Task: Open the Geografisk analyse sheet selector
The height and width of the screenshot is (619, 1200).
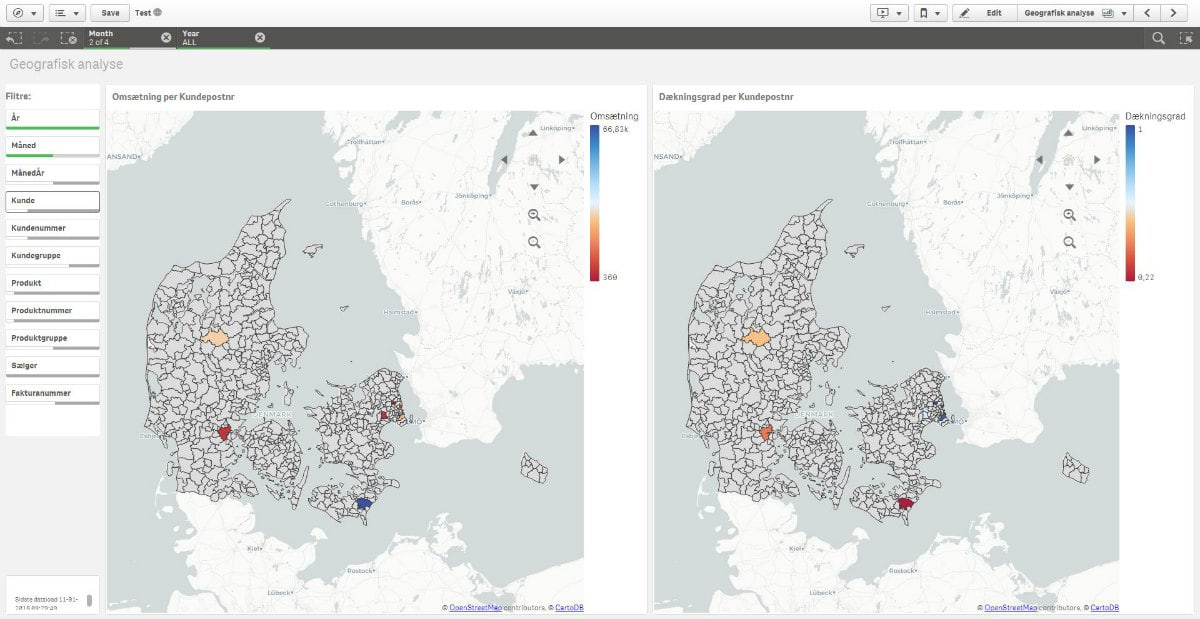Action: click(x=1075, y=13)
